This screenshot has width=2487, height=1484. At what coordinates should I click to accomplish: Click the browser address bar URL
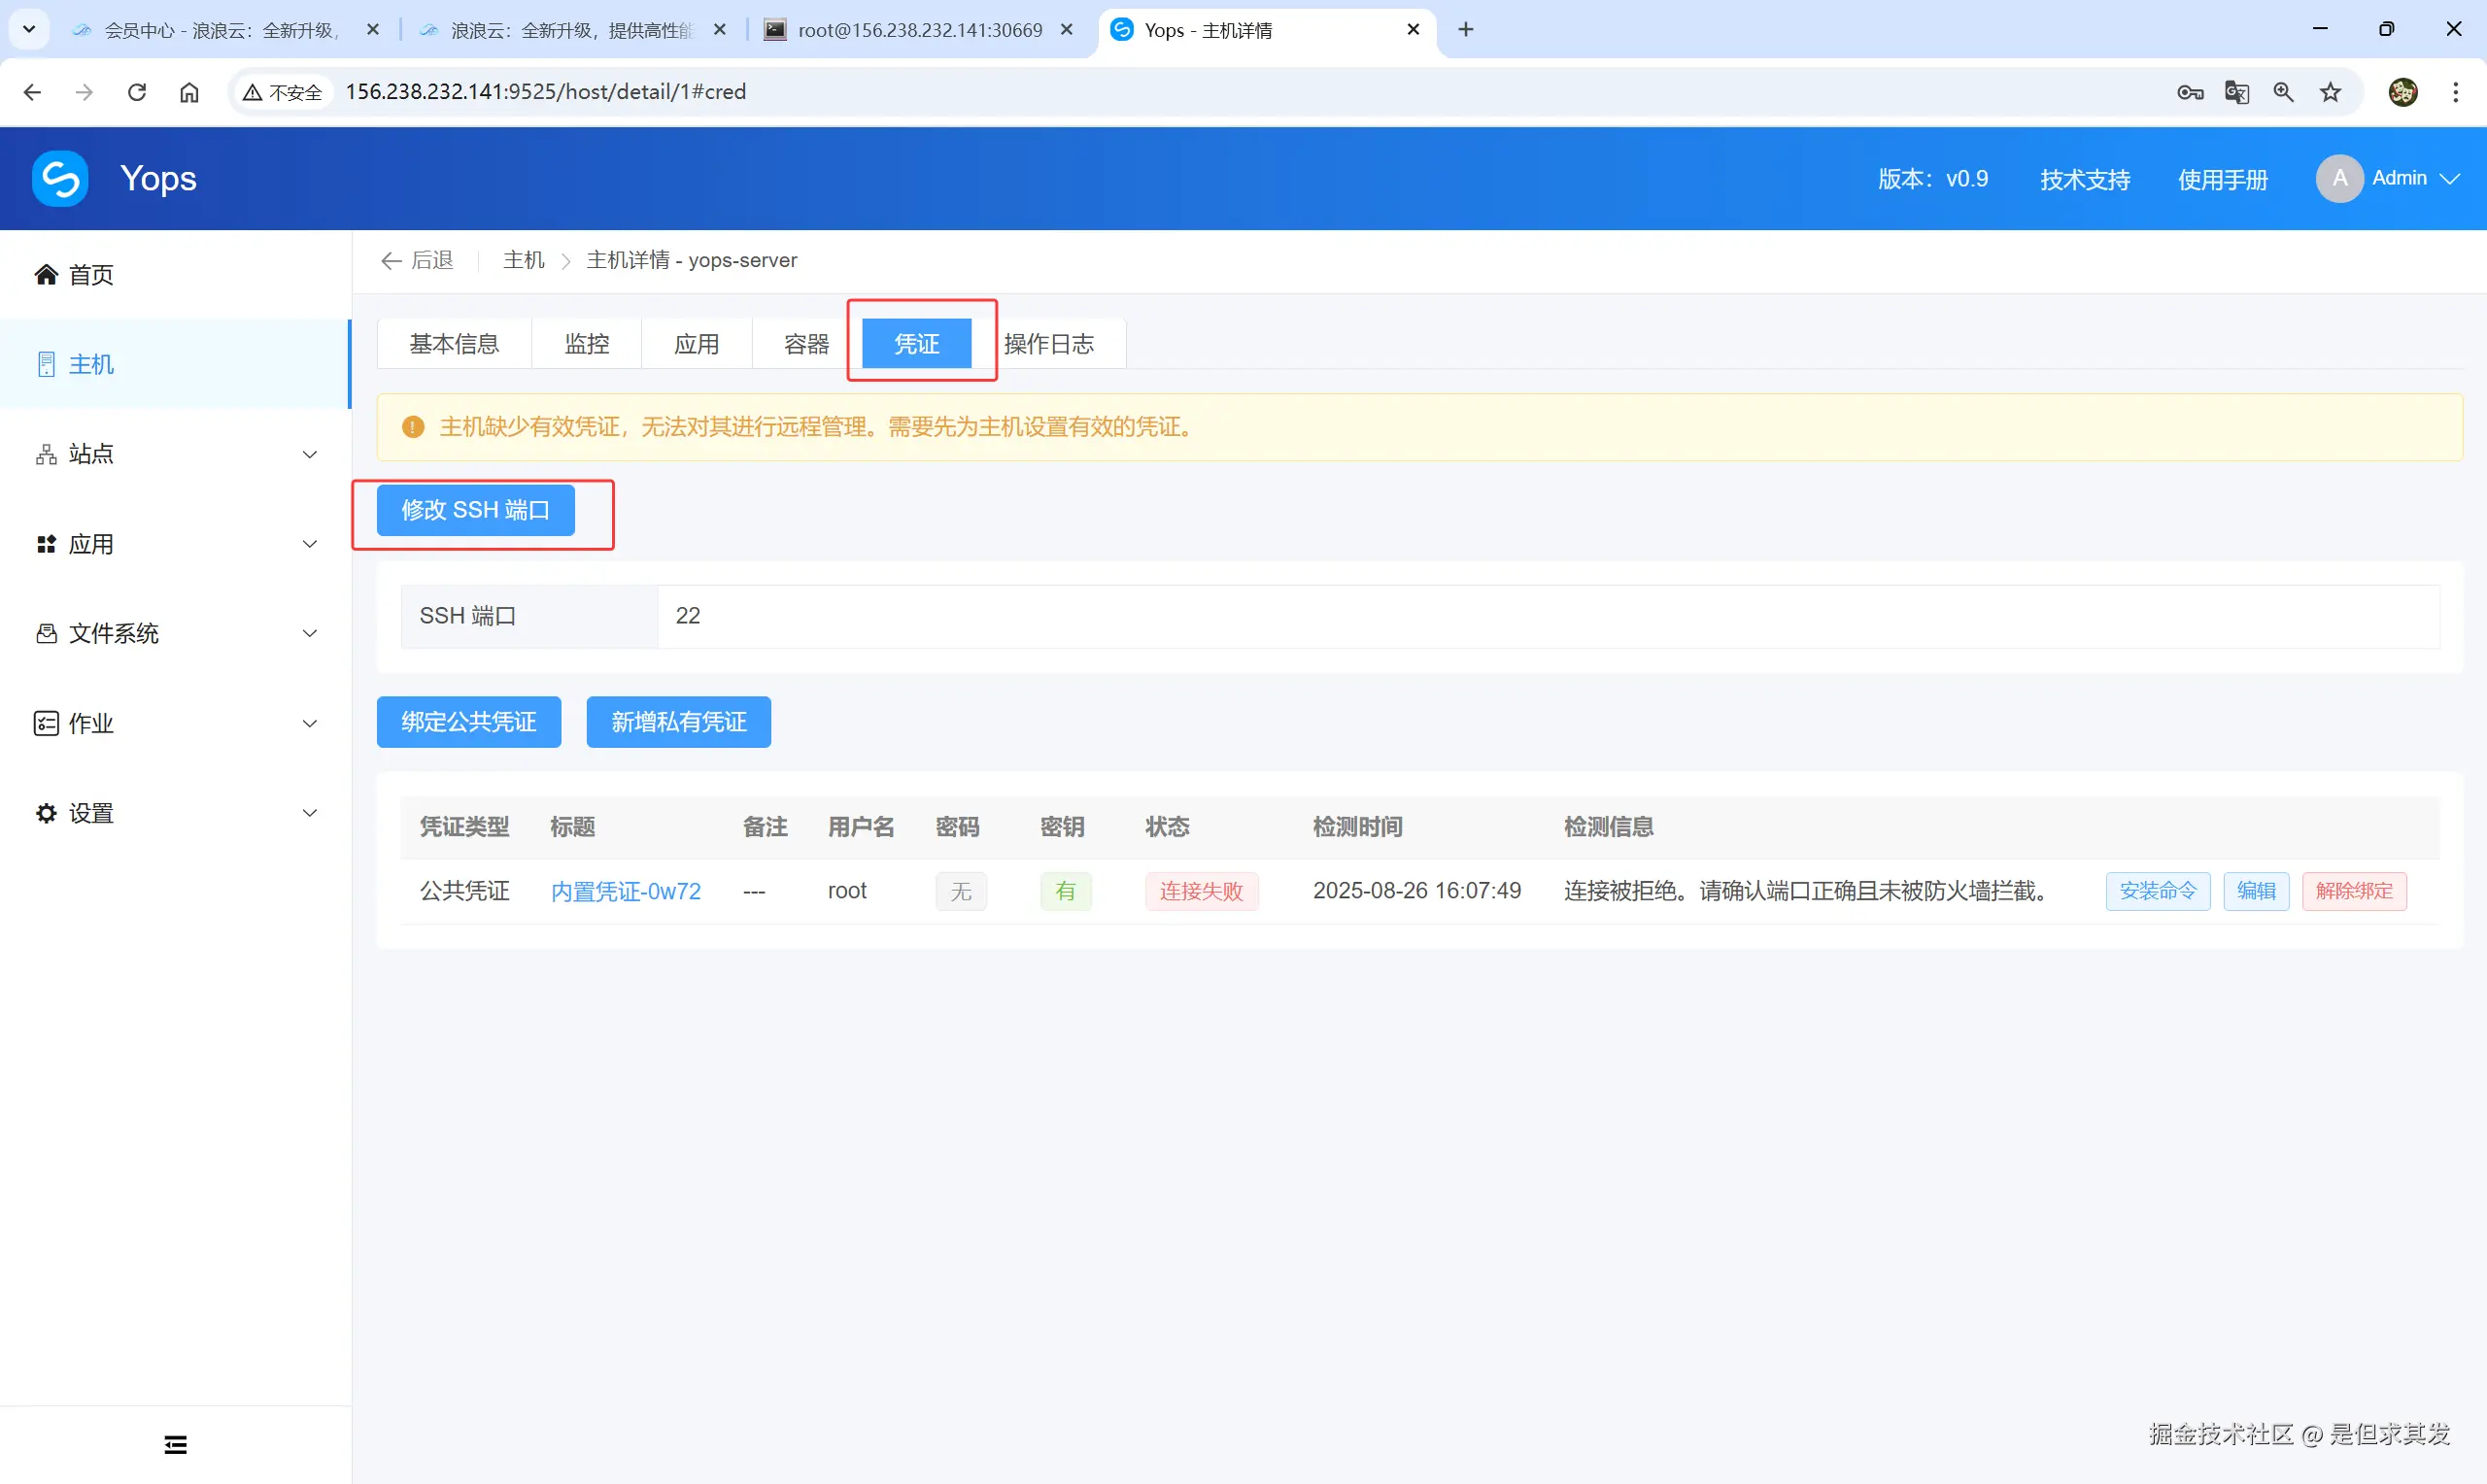tap(546, 92)
